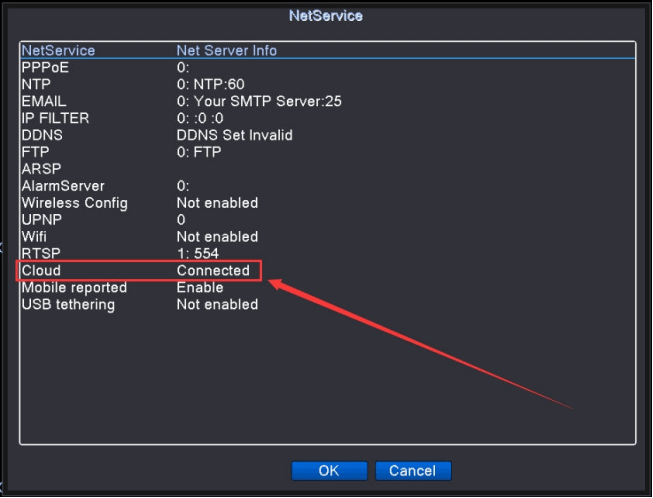Select the RTSP row
Image resolution: width=653 pixels, height=498 pixels.
click(x=41, y=254)
